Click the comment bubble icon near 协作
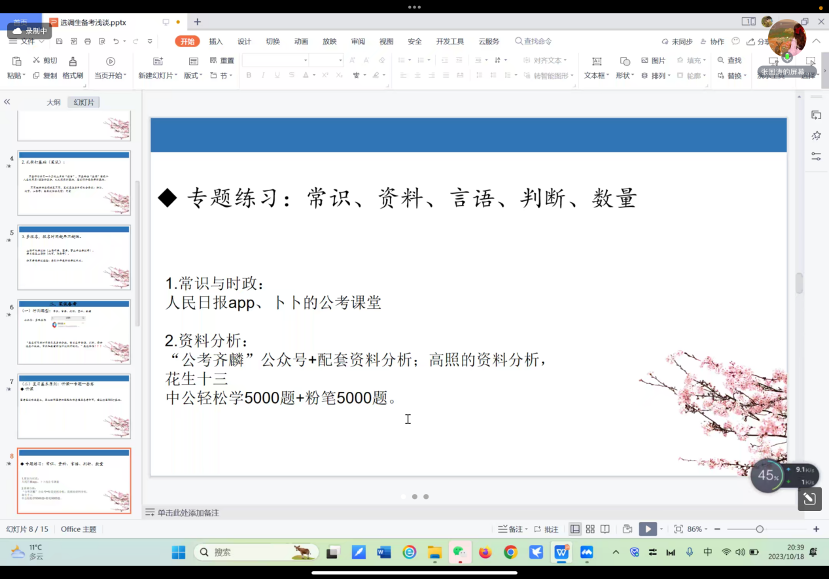This screenshot has height=580, width=830. (735, 41)
